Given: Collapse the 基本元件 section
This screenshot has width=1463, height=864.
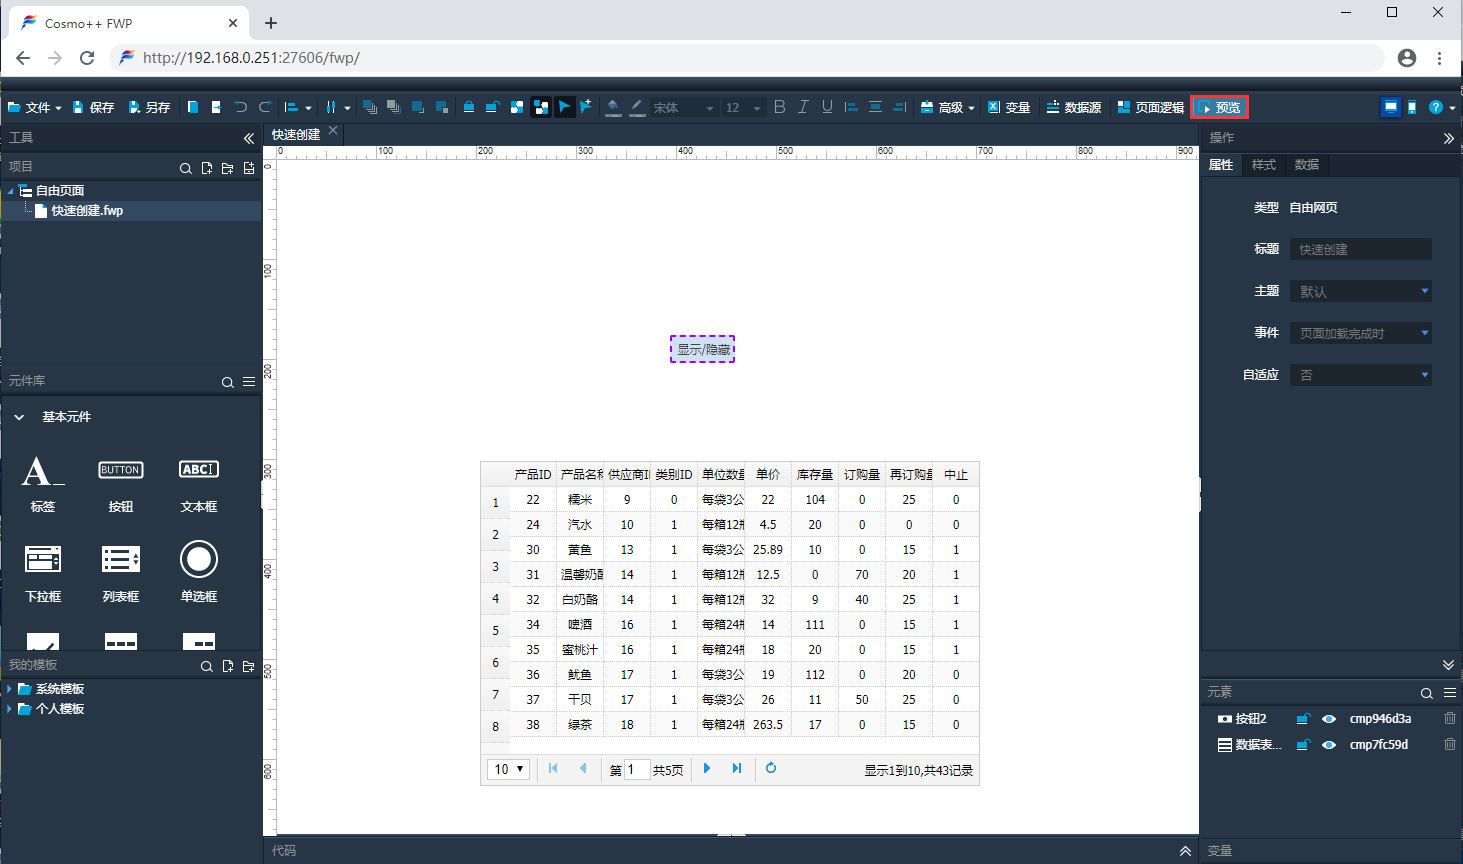Looking at the screenshot, I should tap(19, 417).
